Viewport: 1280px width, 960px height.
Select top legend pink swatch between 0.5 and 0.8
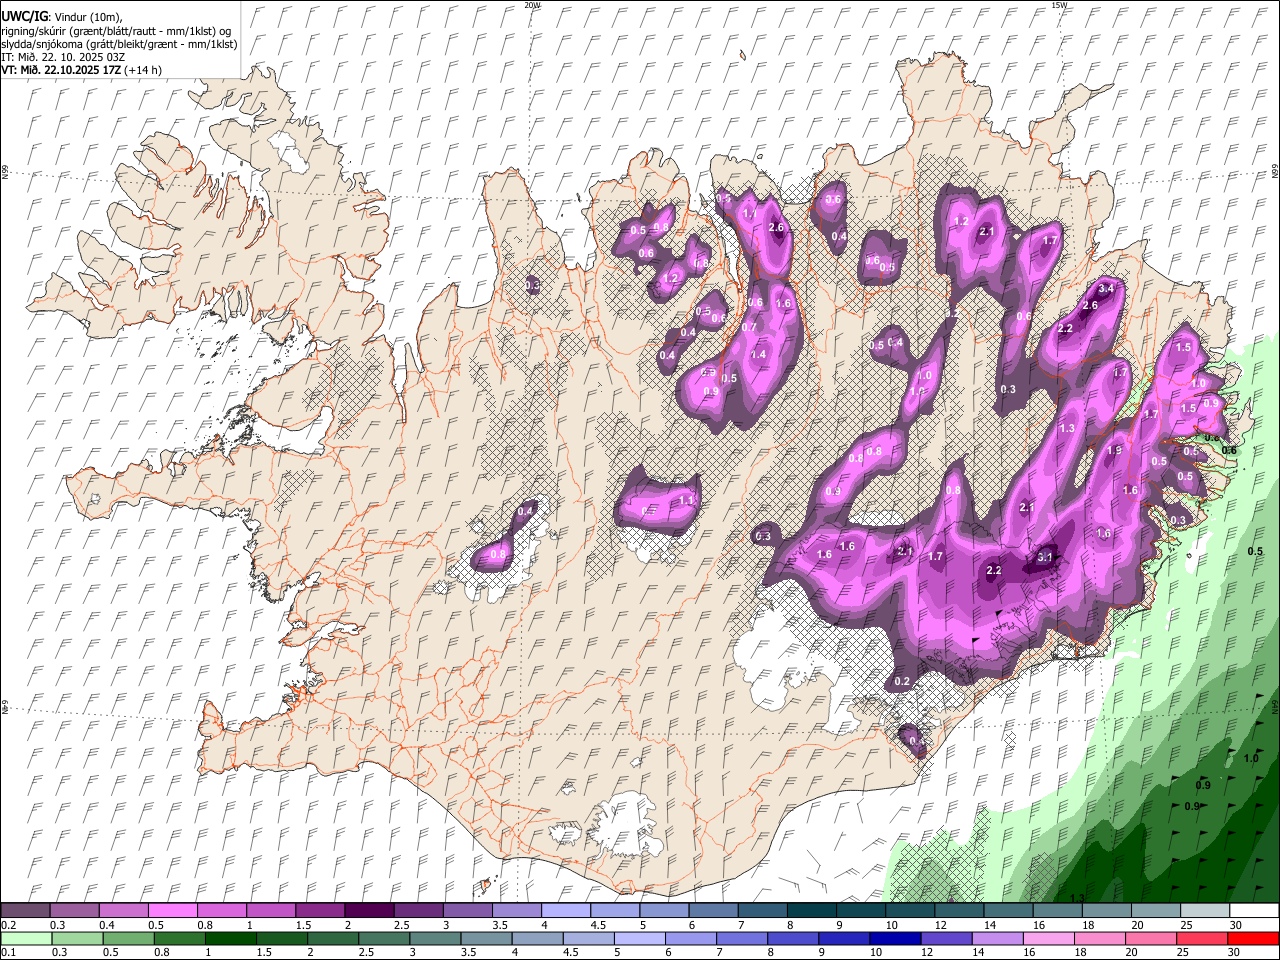click(x=174, y=911)
